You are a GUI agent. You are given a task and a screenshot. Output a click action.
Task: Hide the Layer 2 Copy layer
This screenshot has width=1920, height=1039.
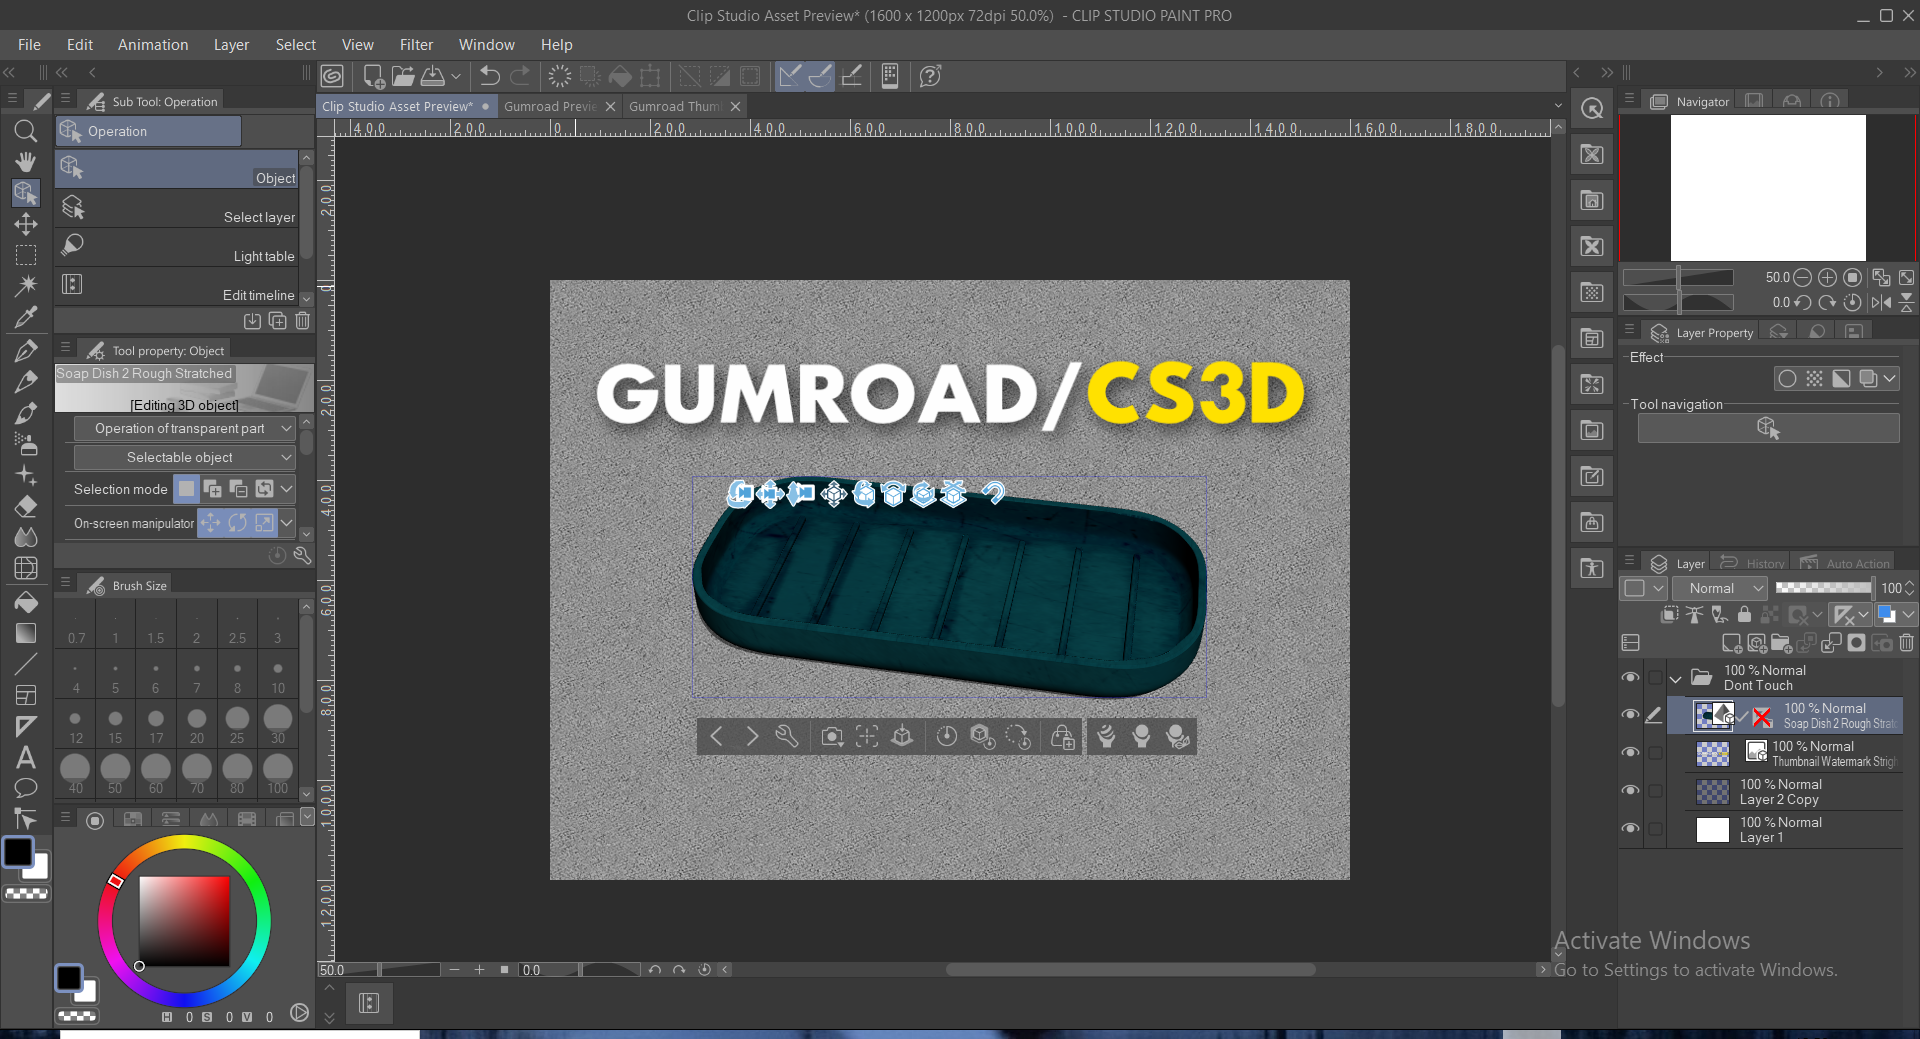pyautogui.click(x=1630, y=791)
